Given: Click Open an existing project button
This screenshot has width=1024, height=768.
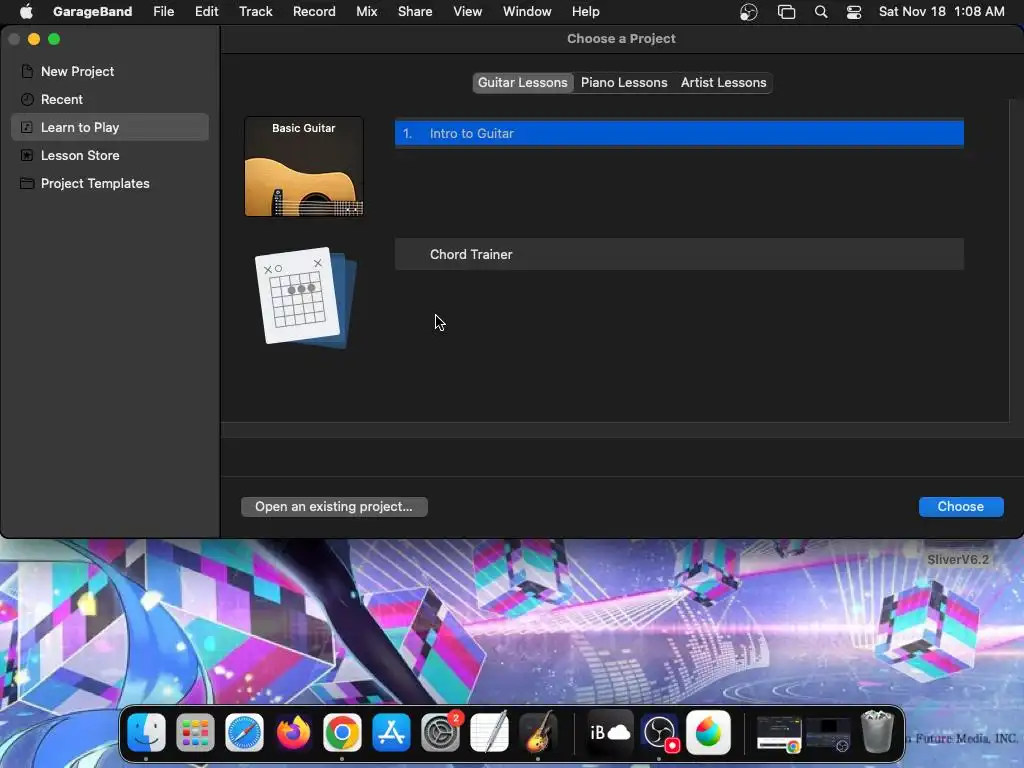Looking at the screenshot, I should coord(334,507).
